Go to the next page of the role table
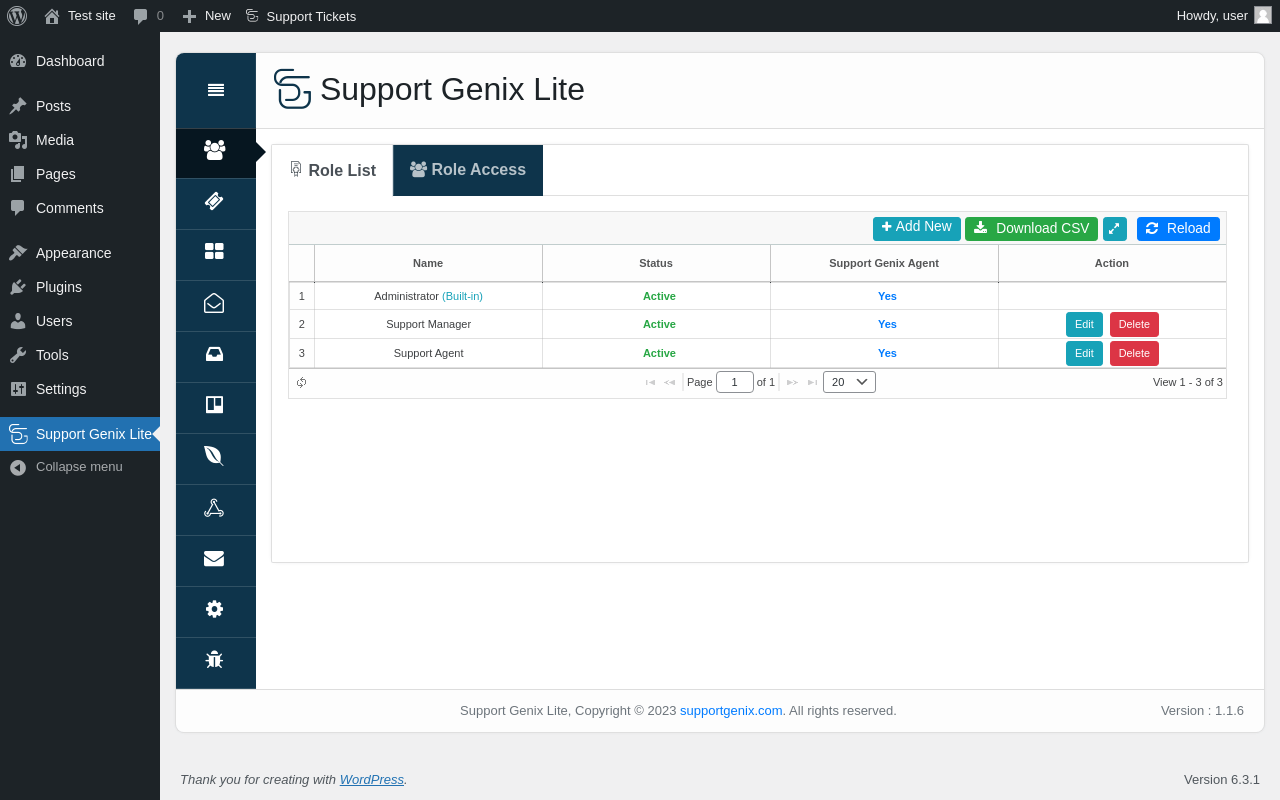 click(792, 382)
